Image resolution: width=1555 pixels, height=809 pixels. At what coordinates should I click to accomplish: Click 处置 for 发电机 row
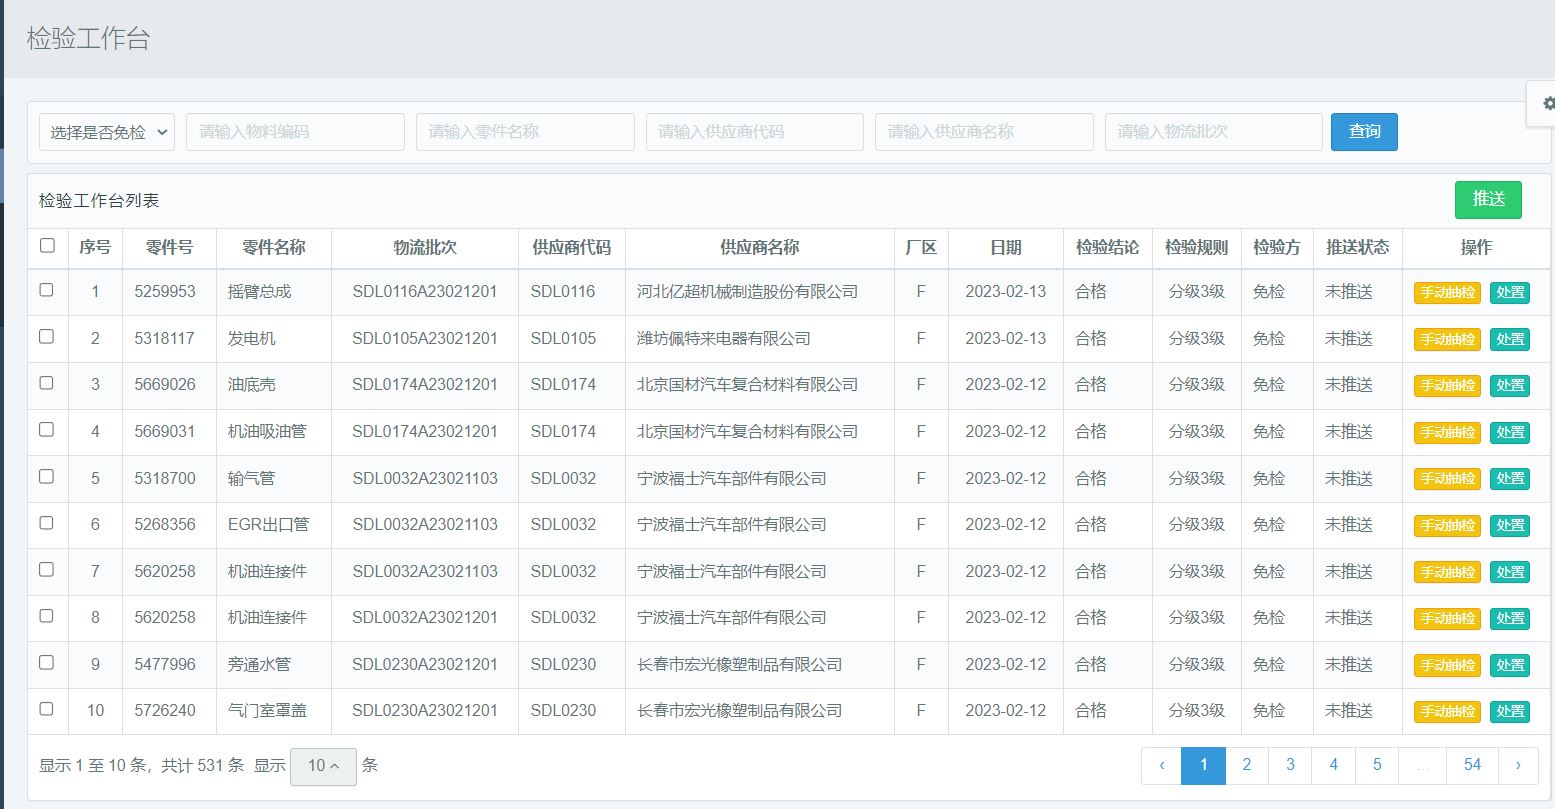pyautogui.click(x=1510, y=340)
